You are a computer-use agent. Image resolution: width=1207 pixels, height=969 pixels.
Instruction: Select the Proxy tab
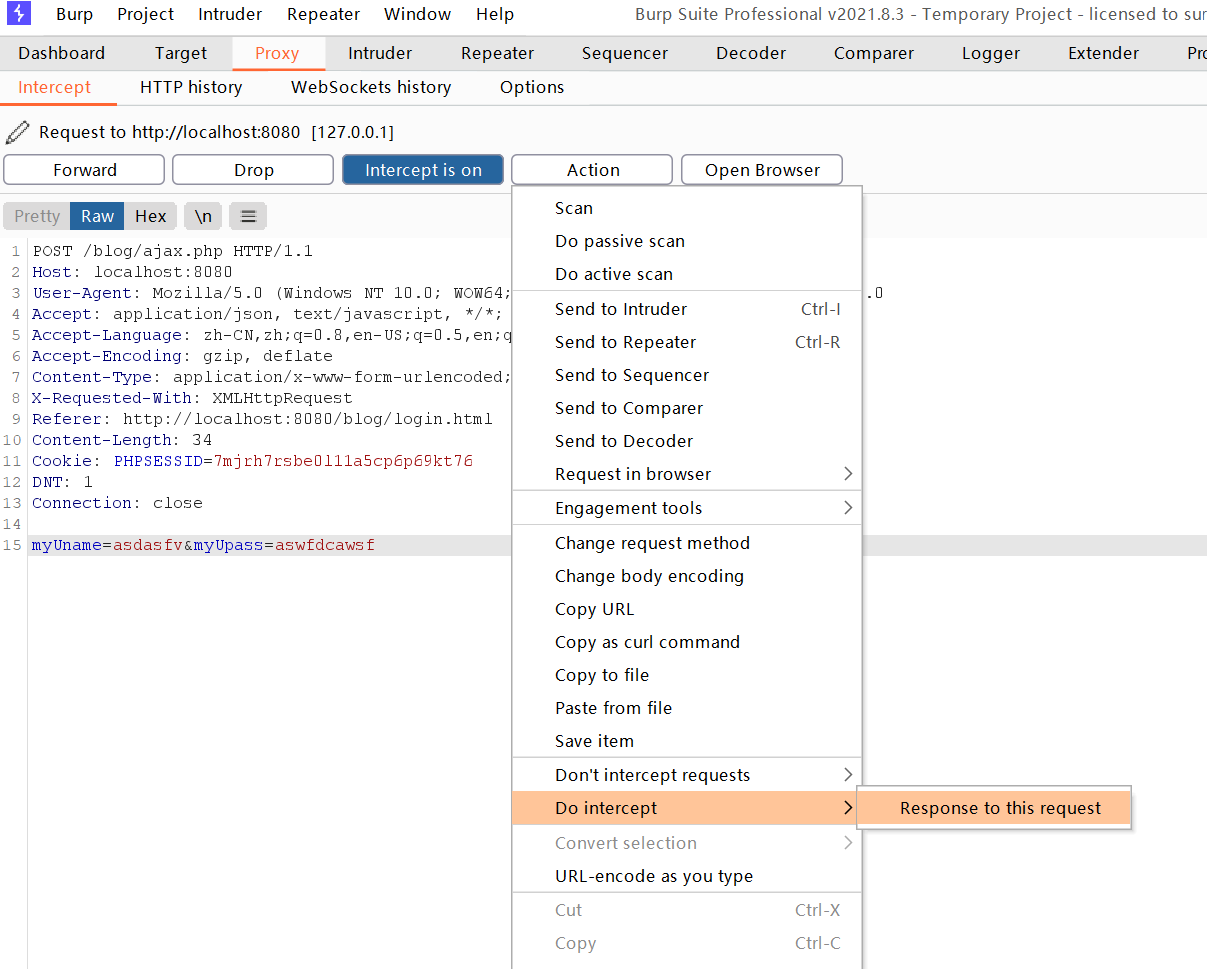pos(277,53)
